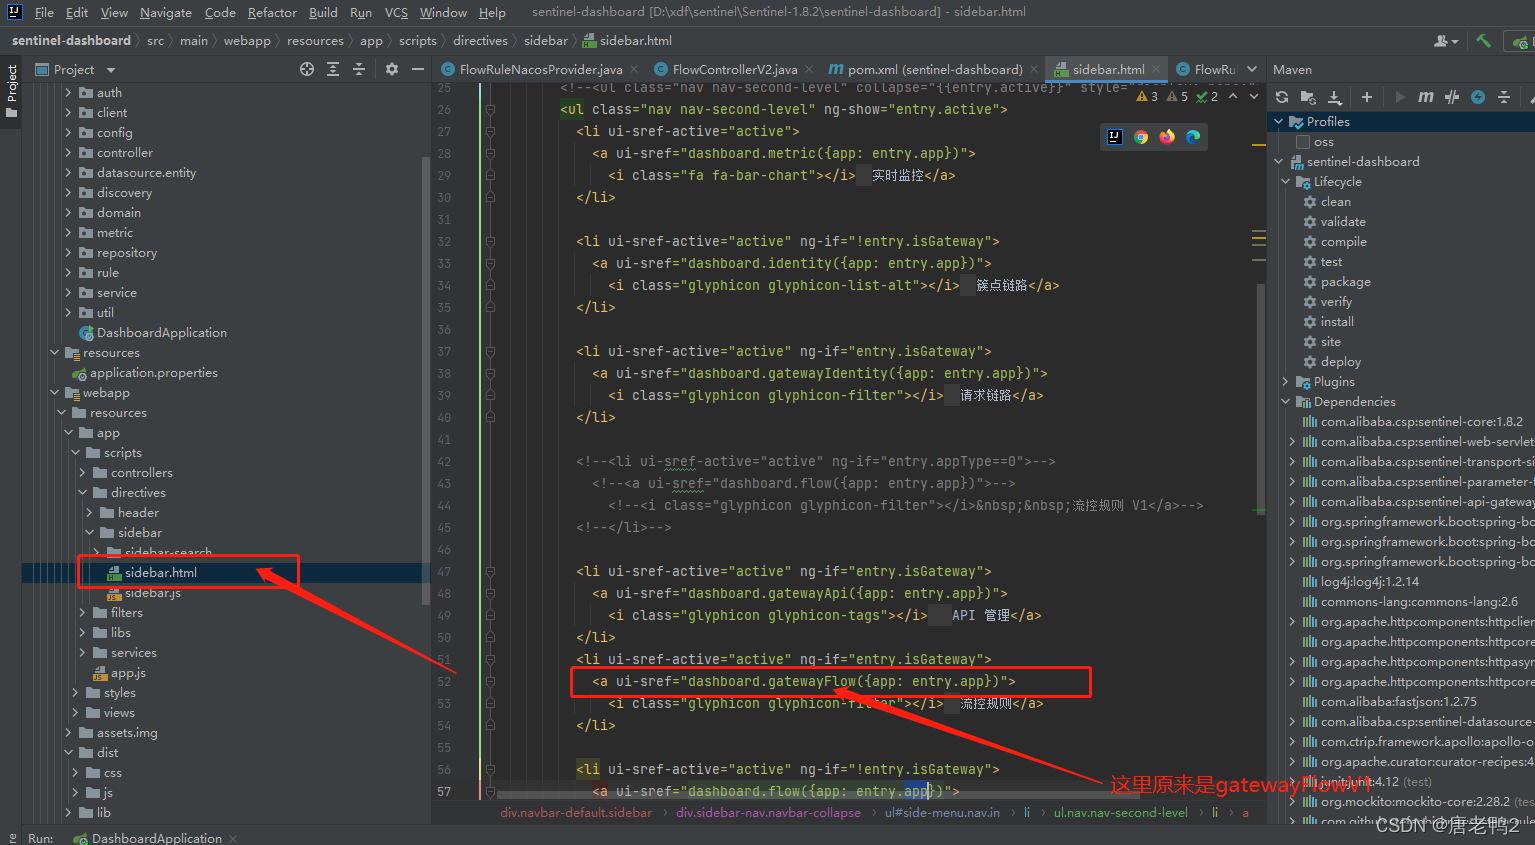Open Project view mode dropdown
This screenshot has height=845, width=1535.
click(111, 70)
